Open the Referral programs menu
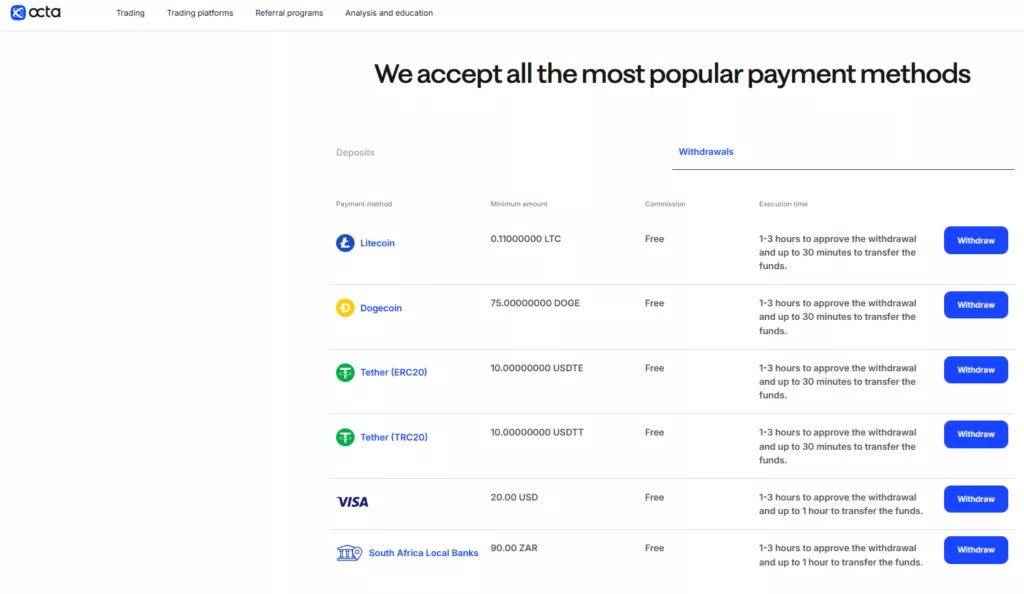This screenshot has height=594, width=1024. click(x=289, y=13)
